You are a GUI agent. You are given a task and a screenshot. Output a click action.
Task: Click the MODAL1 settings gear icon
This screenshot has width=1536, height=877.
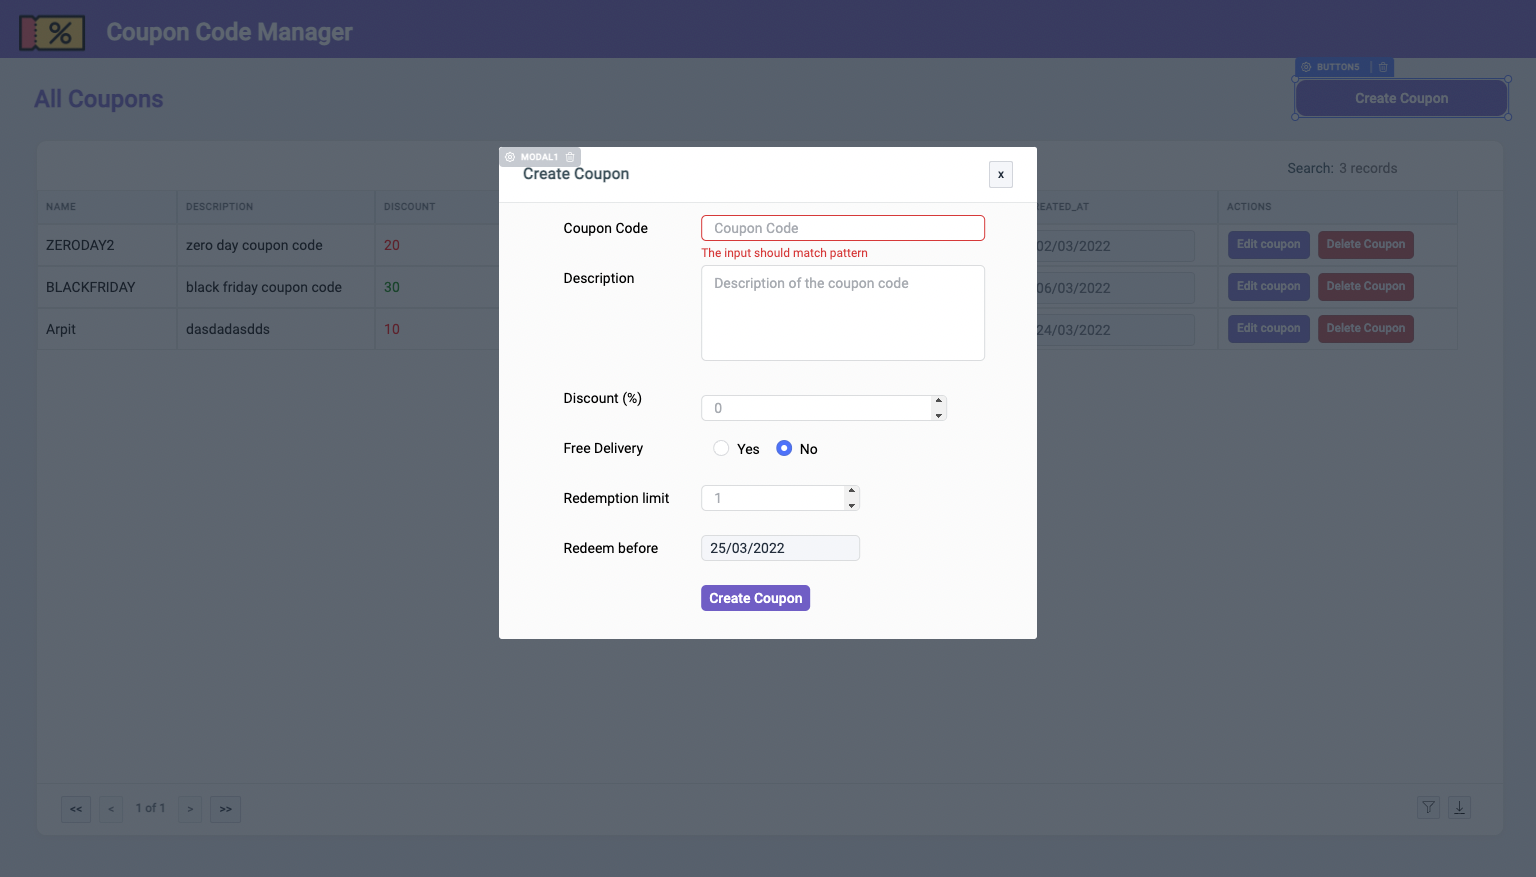[x=510, y=157]
